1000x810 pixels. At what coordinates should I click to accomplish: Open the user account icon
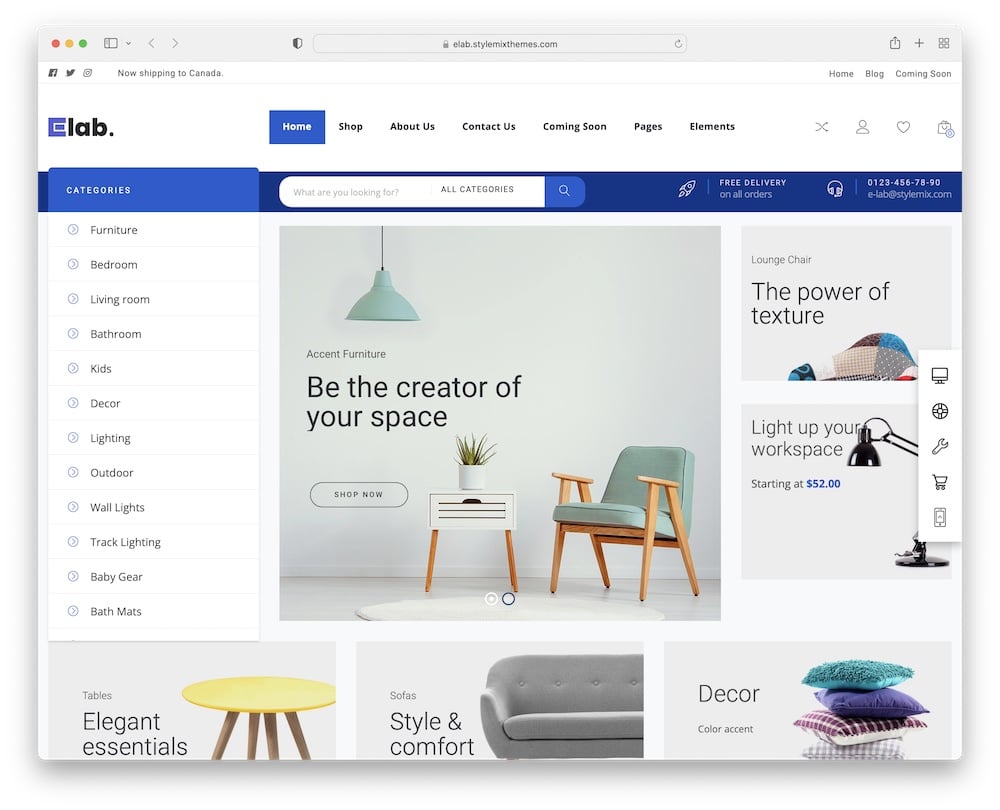(862, 127)
